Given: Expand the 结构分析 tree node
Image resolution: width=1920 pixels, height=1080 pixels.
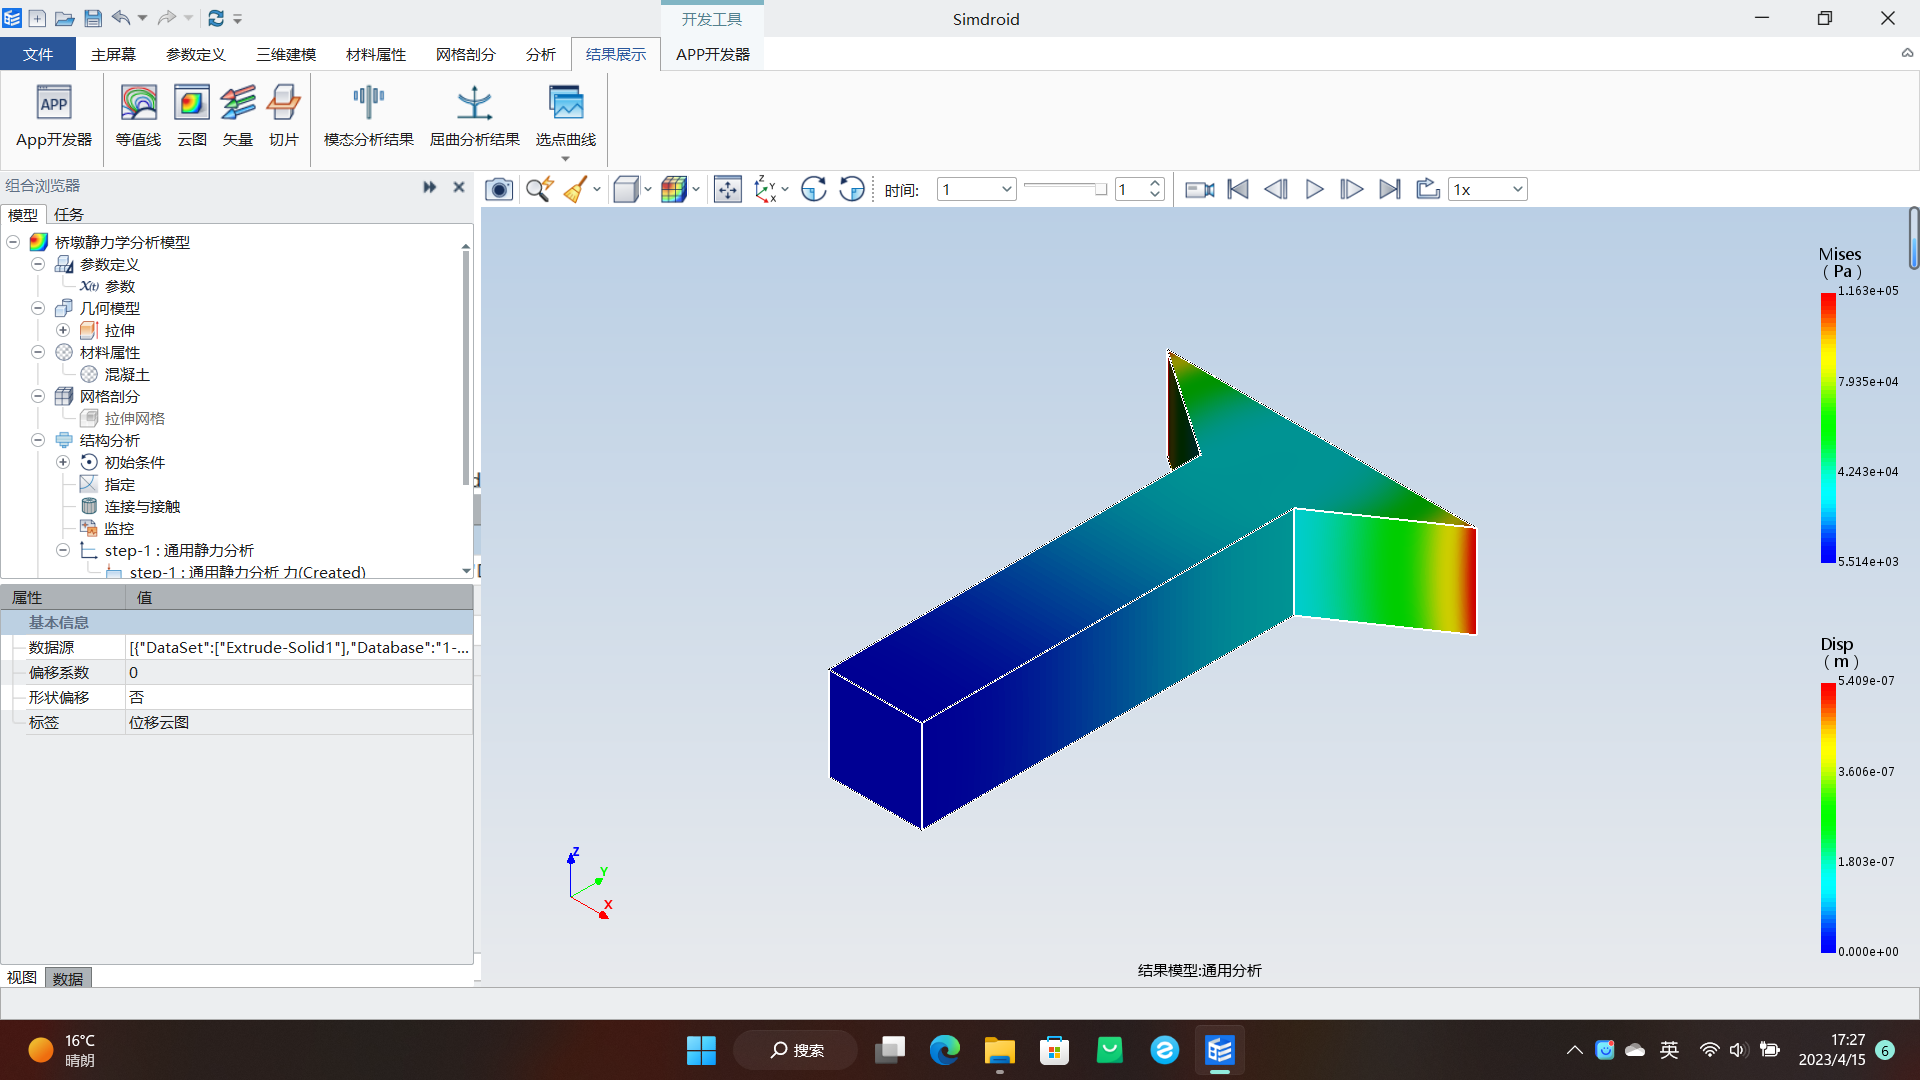Looking at the screenshot, I should click(x=36, y=439).
